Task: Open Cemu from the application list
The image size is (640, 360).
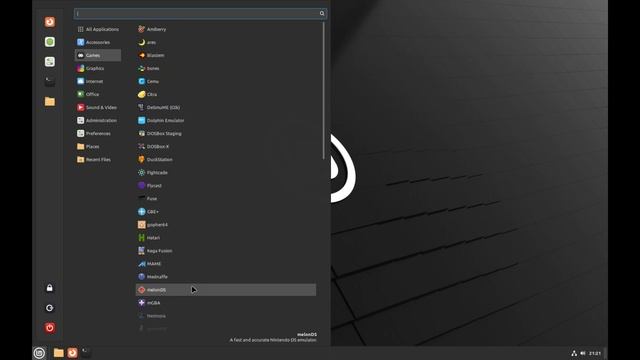Action: click(226, 82)
